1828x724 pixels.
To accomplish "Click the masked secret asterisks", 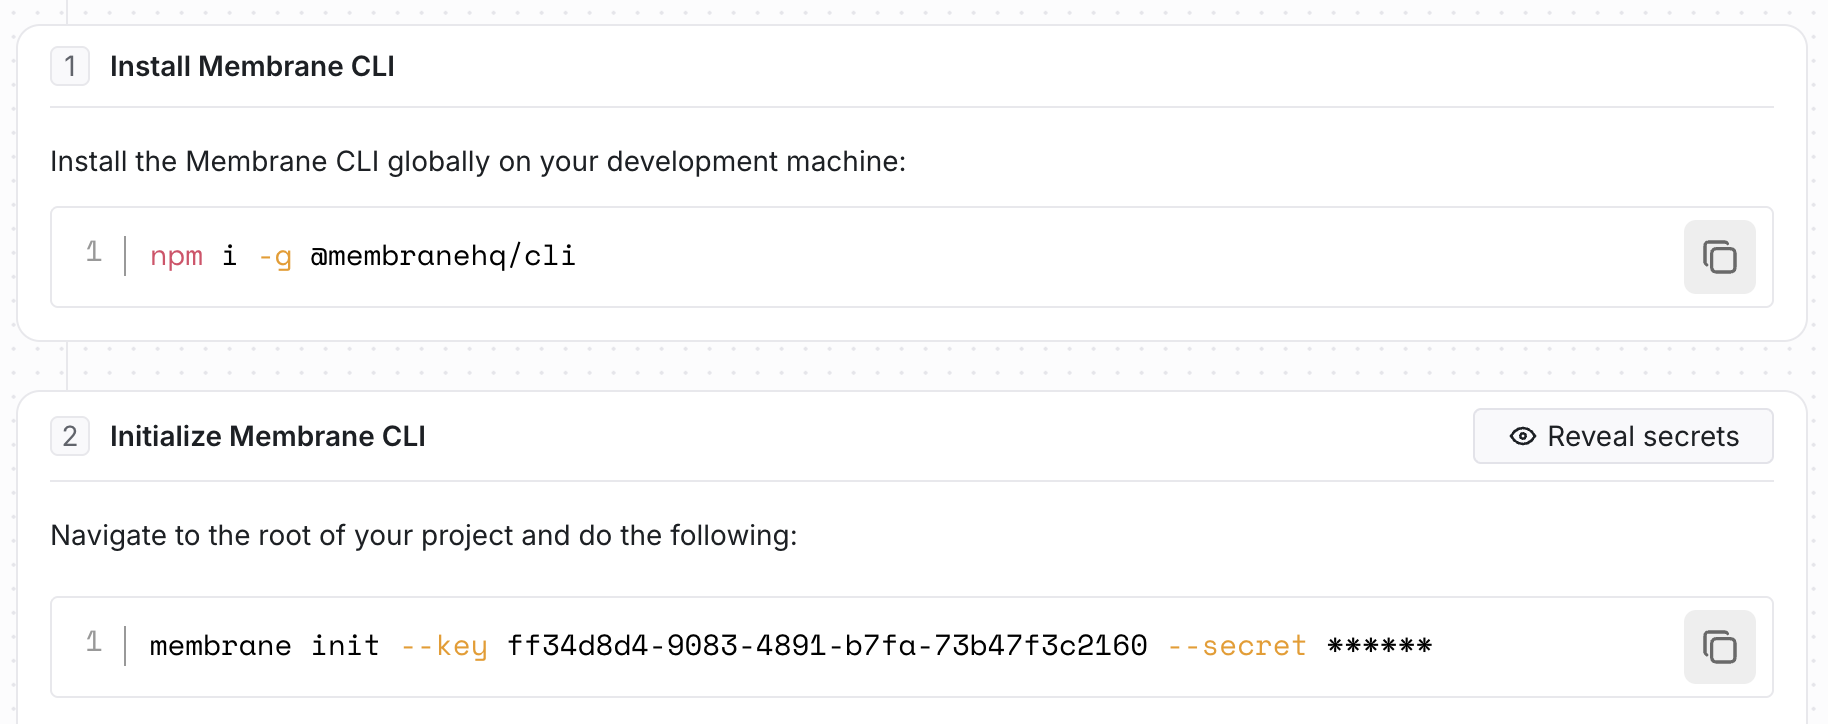I will (x=1380, y=646).
